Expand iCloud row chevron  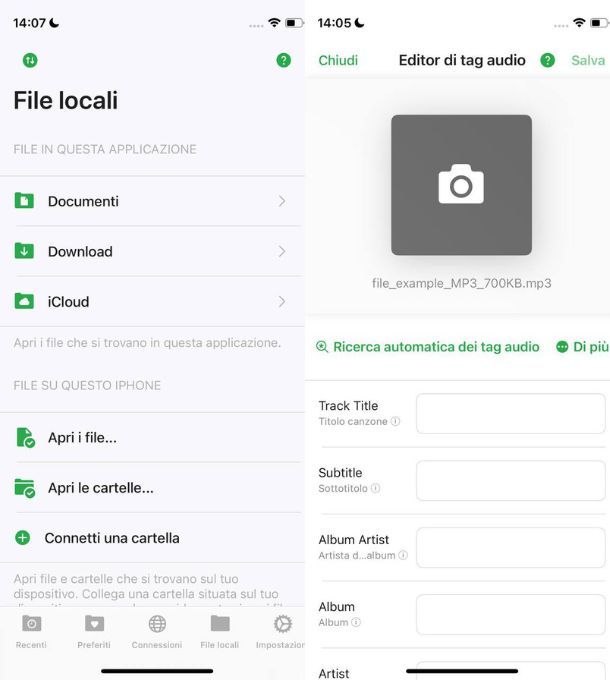[x=282, y=302]
